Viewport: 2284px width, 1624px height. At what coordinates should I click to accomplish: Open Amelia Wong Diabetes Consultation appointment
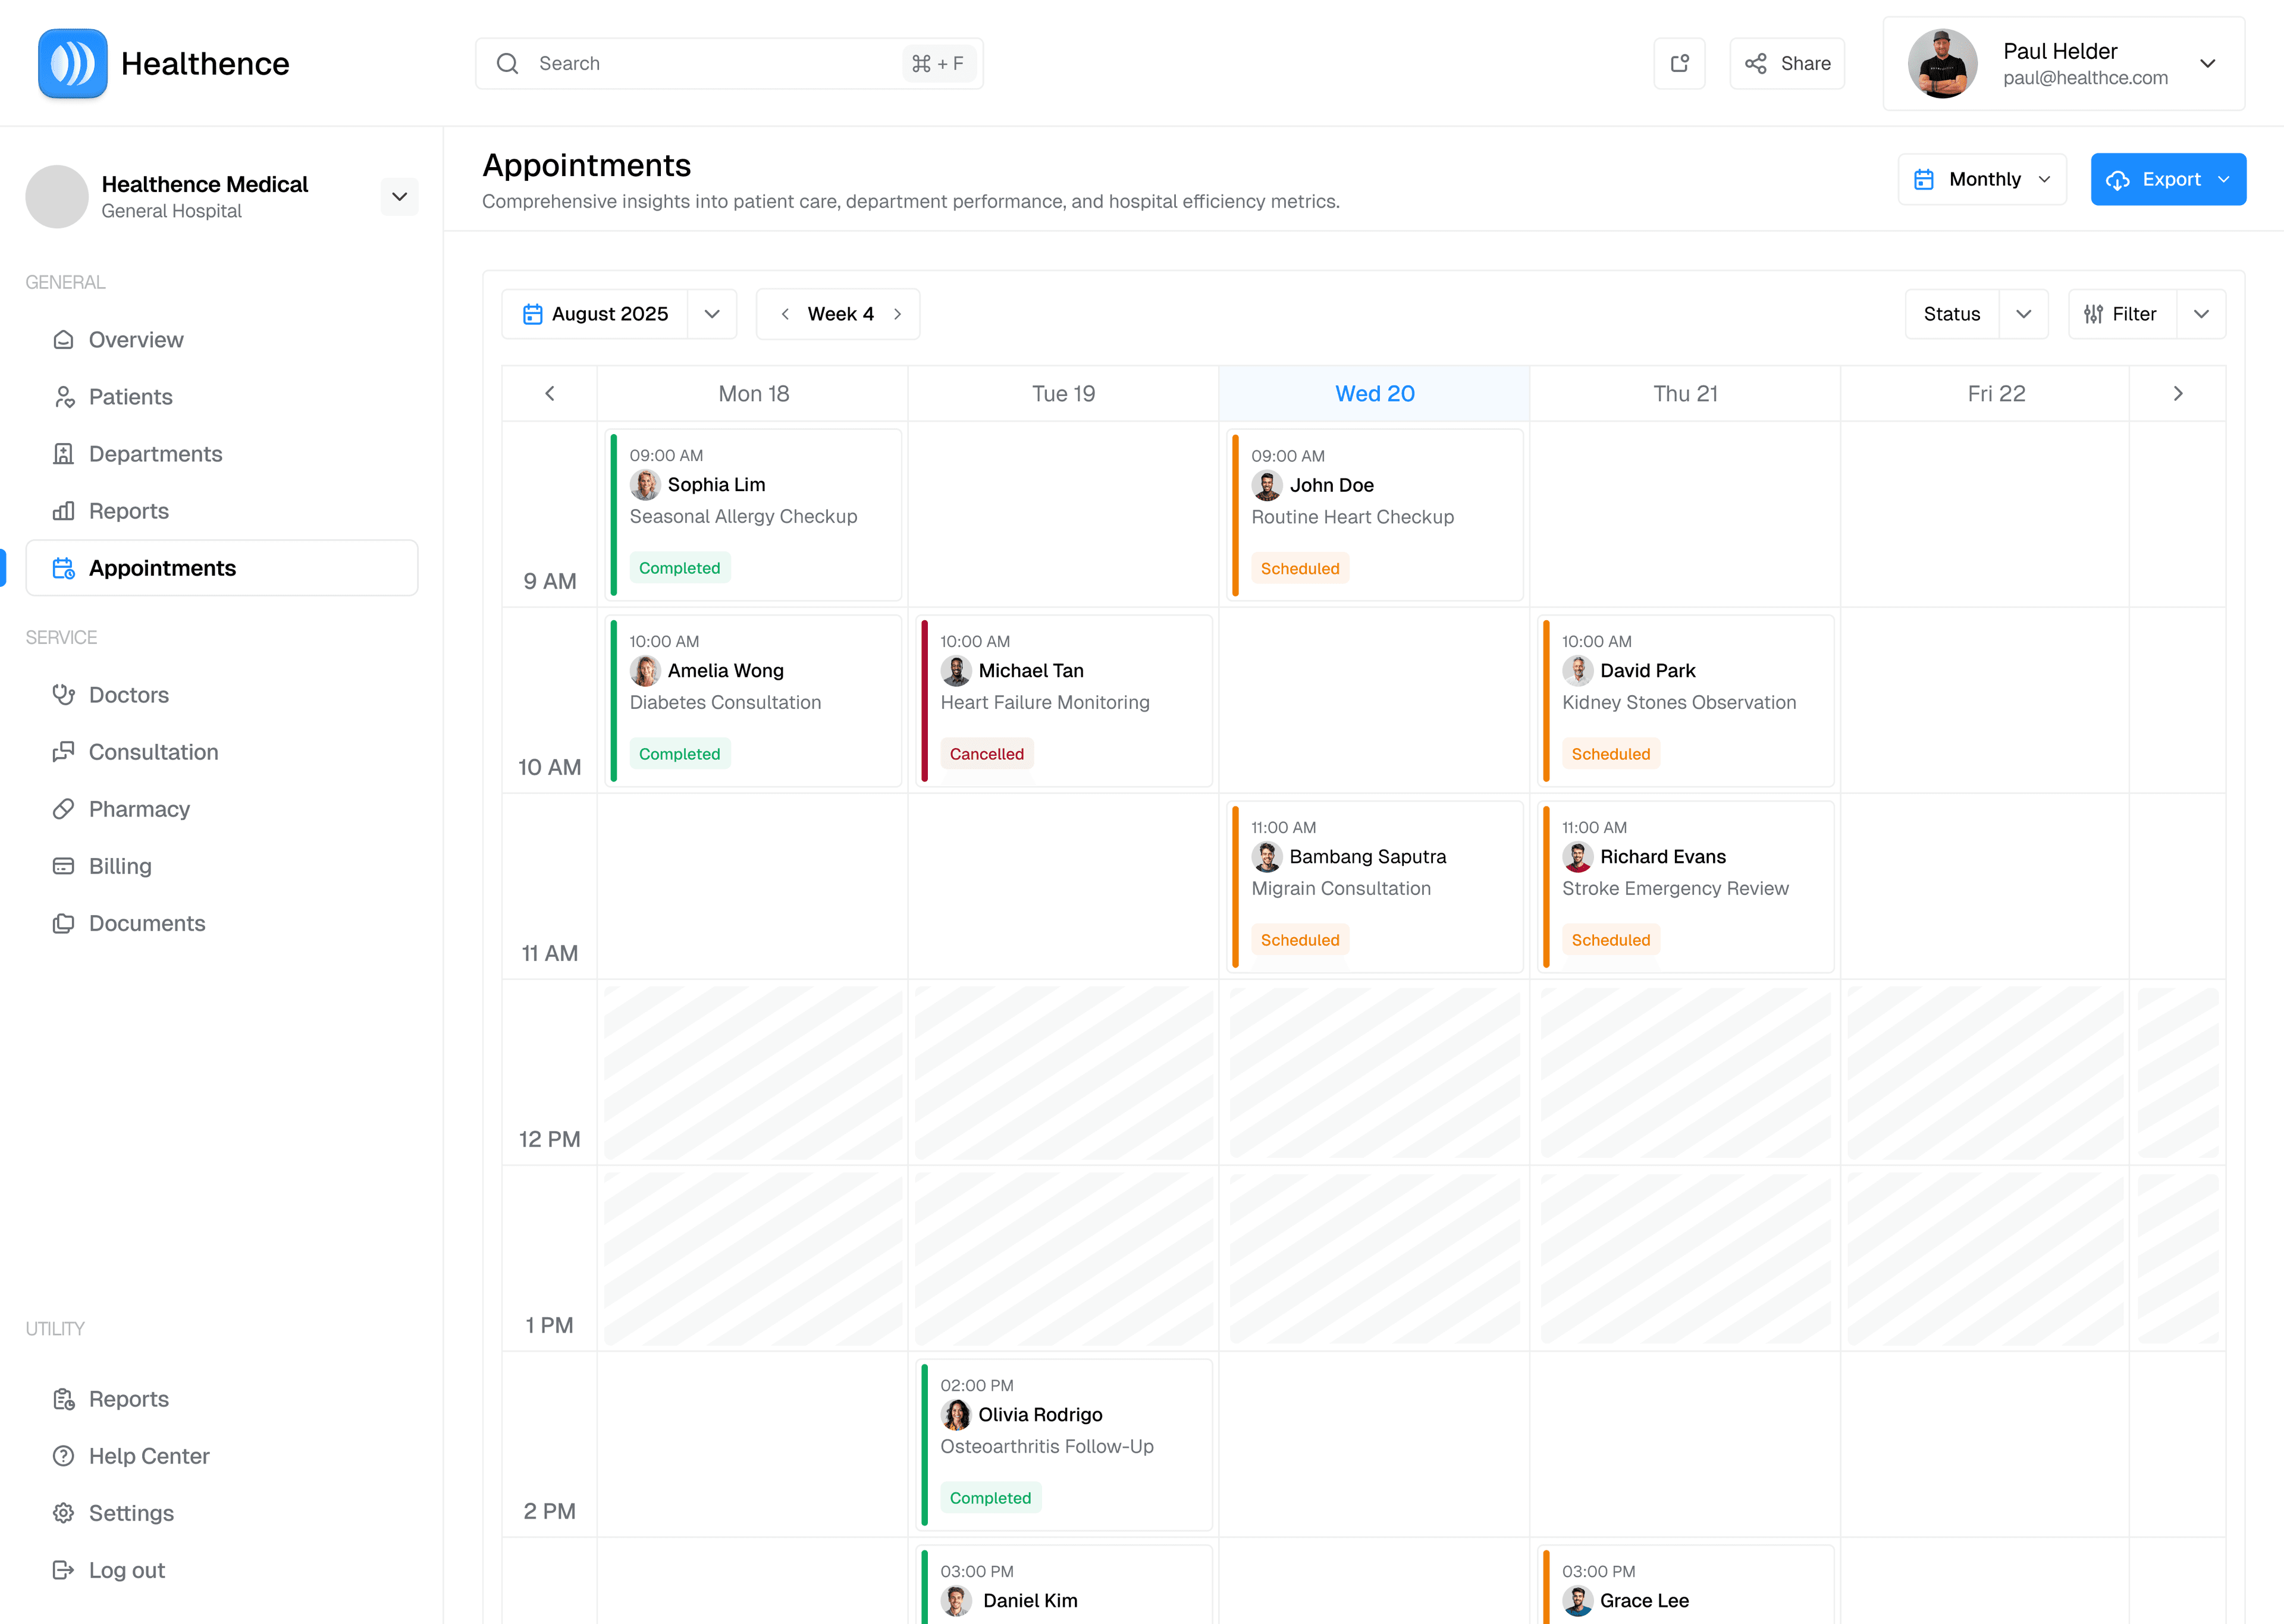(x=753, y=701)
